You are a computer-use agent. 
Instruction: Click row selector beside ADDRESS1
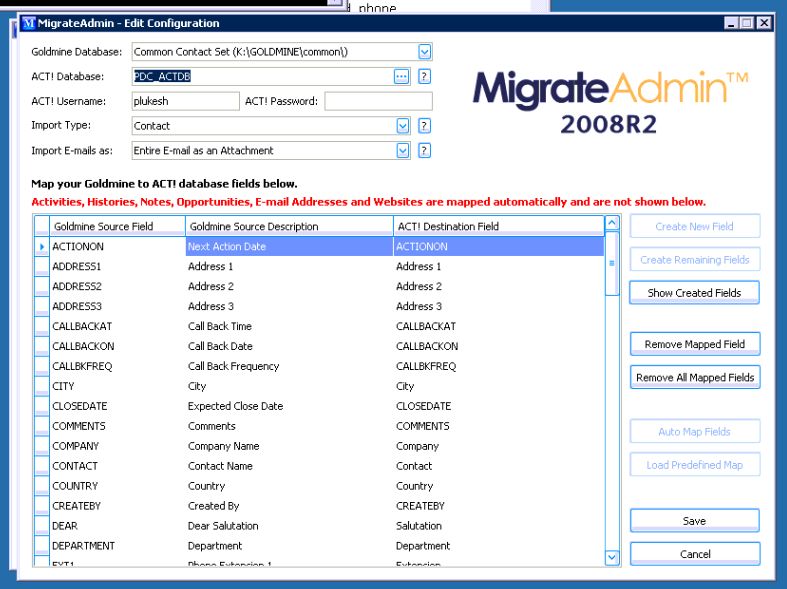[x=42, y=266]
